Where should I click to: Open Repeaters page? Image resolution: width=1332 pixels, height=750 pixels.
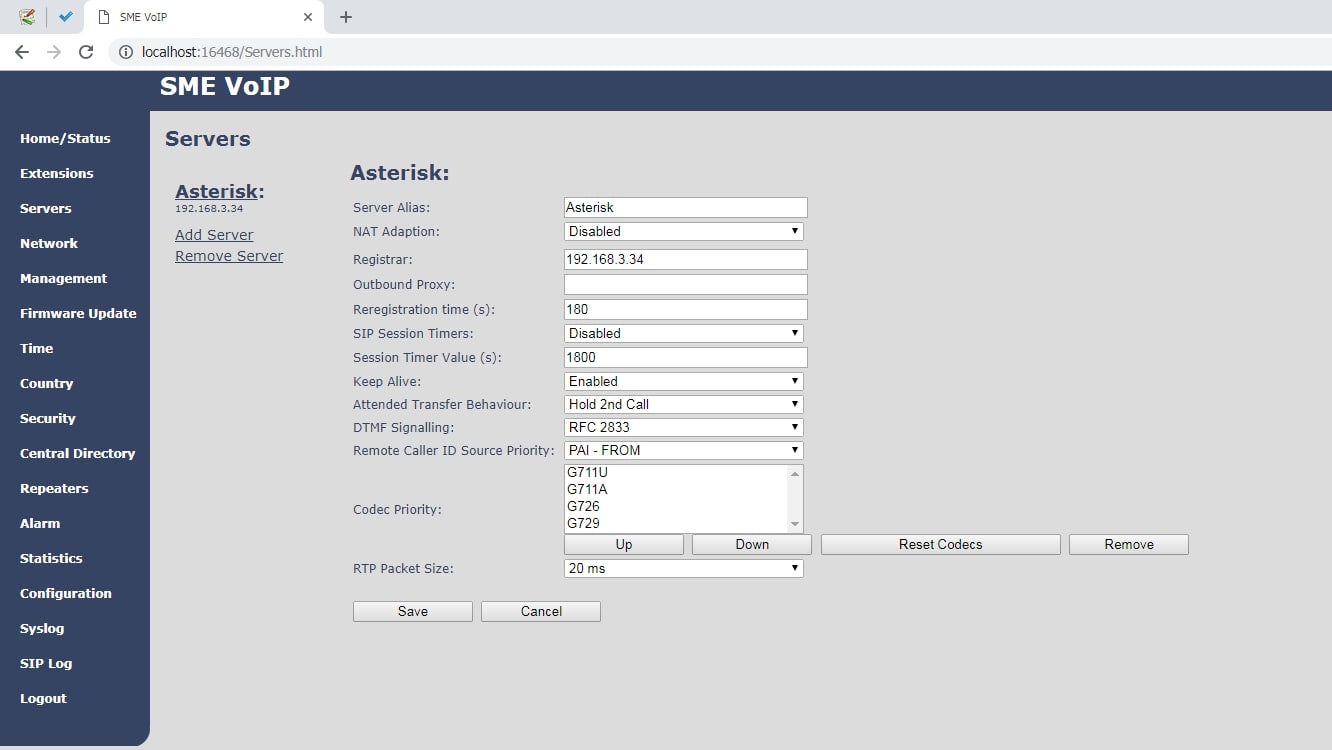click(x=54, y=489)
